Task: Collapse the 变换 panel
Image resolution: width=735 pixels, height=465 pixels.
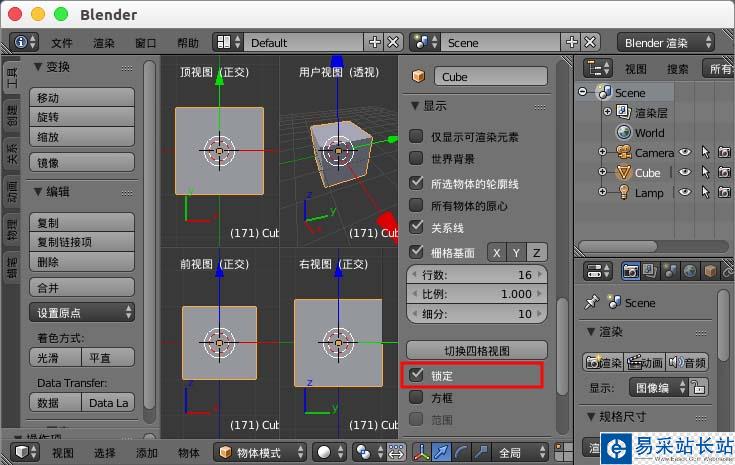Action: [38, 67]
